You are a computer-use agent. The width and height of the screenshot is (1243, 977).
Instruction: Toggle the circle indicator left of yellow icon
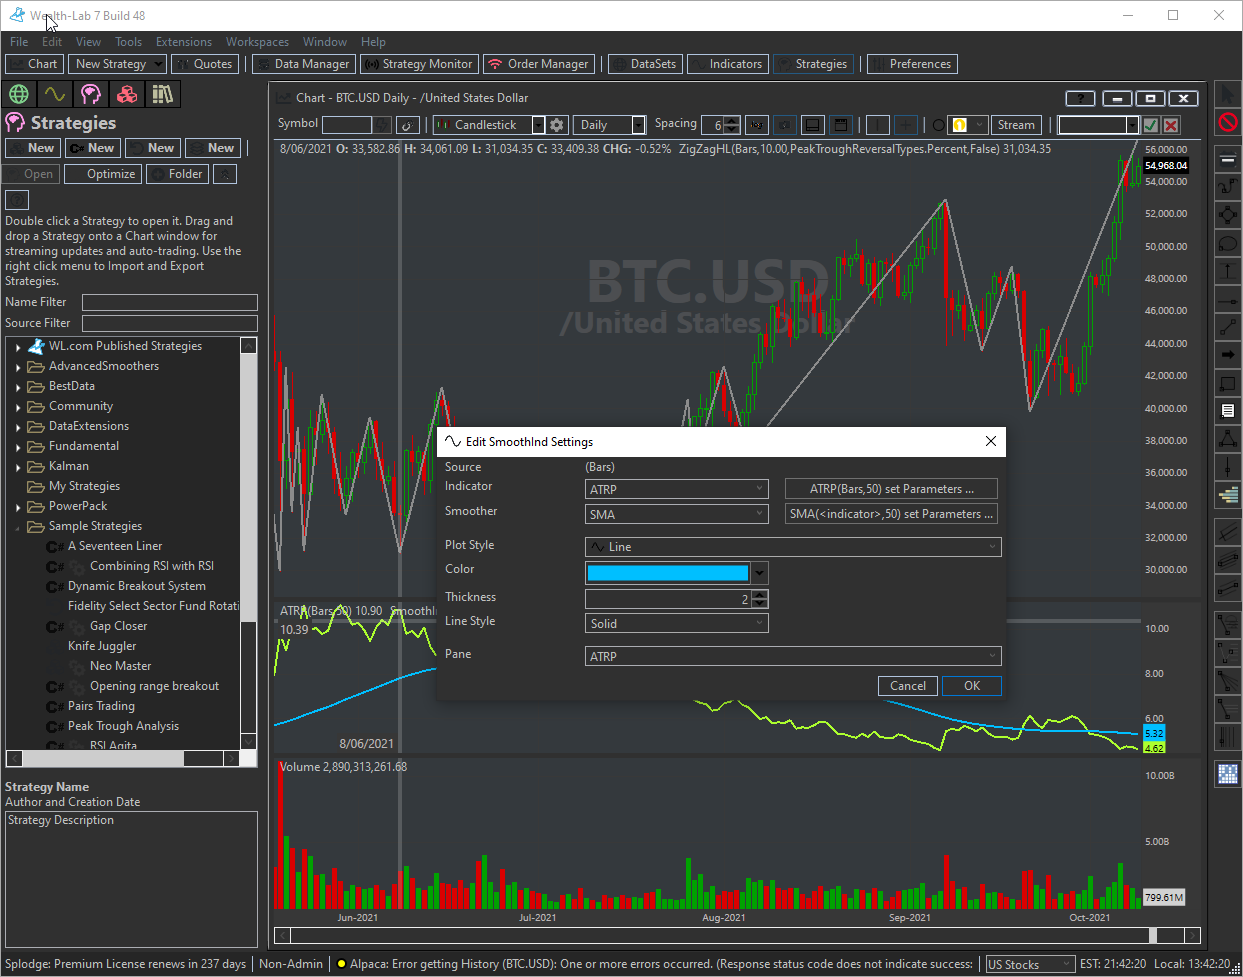(938, 125)
